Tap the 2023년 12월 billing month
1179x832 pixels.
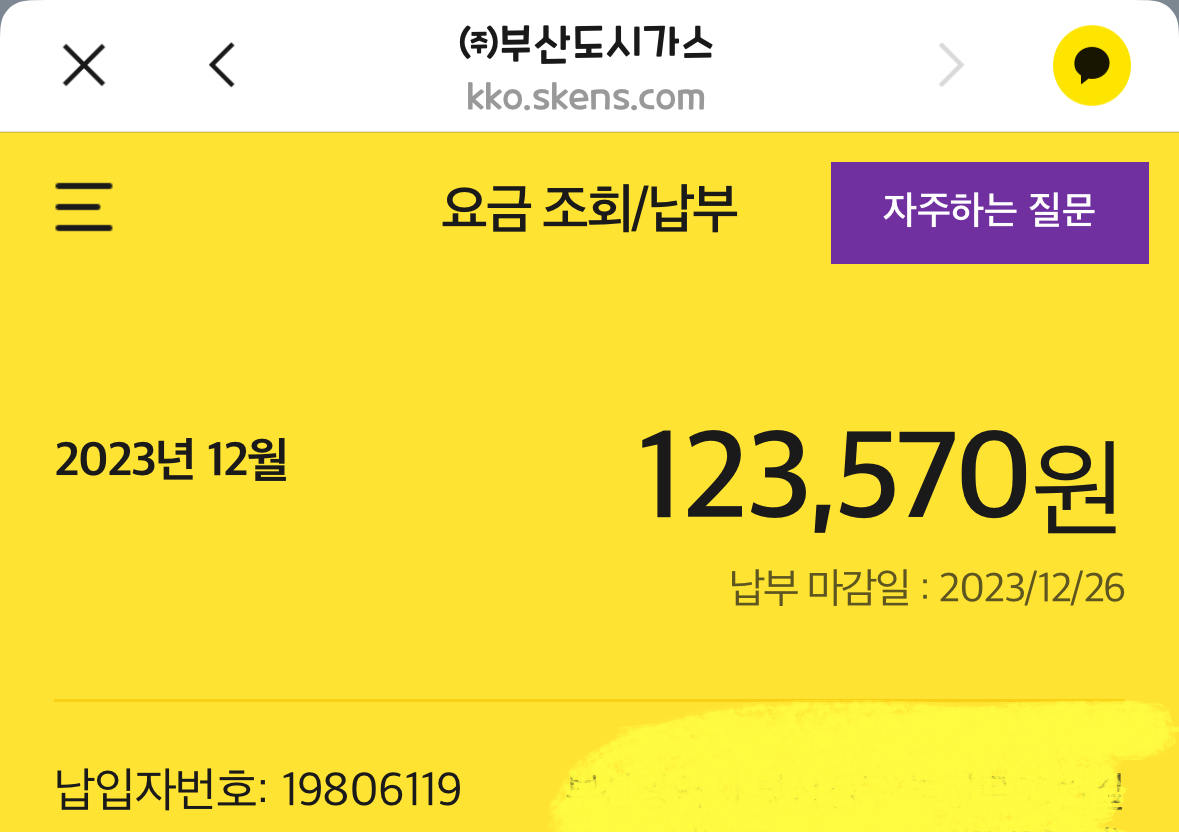[171, 460]
